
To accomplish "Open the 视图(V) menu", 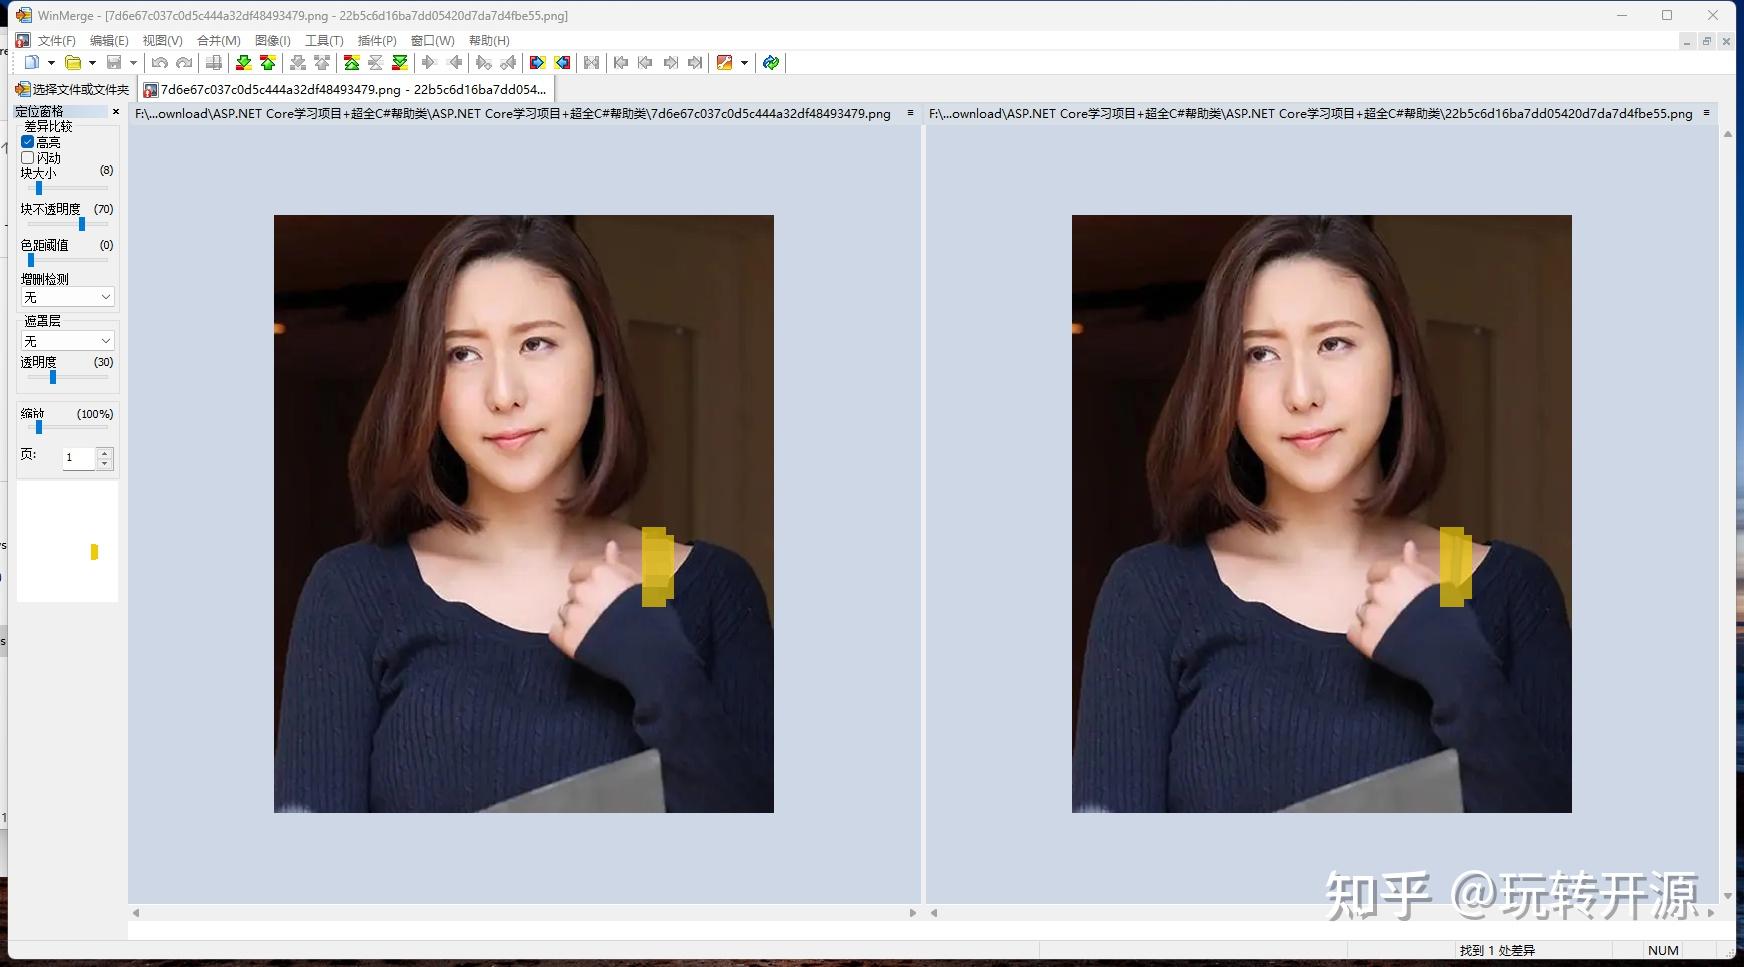I will (162, 41).
